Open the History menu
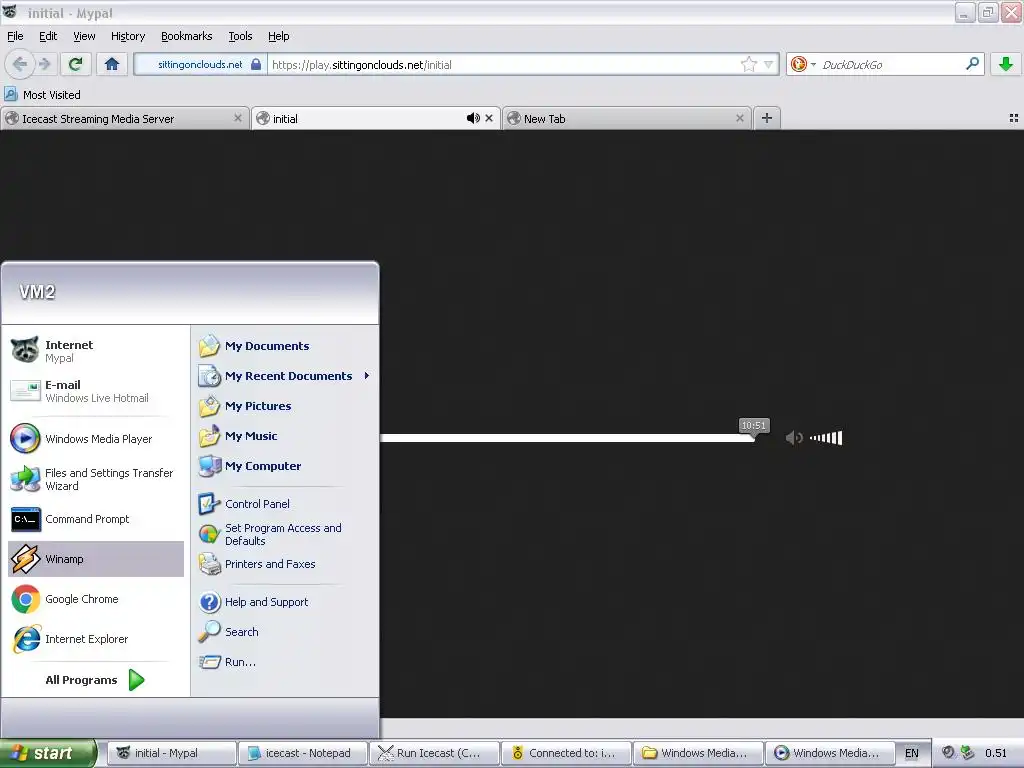The width and height of the screenshot is (1024, 768). (128, 36)
